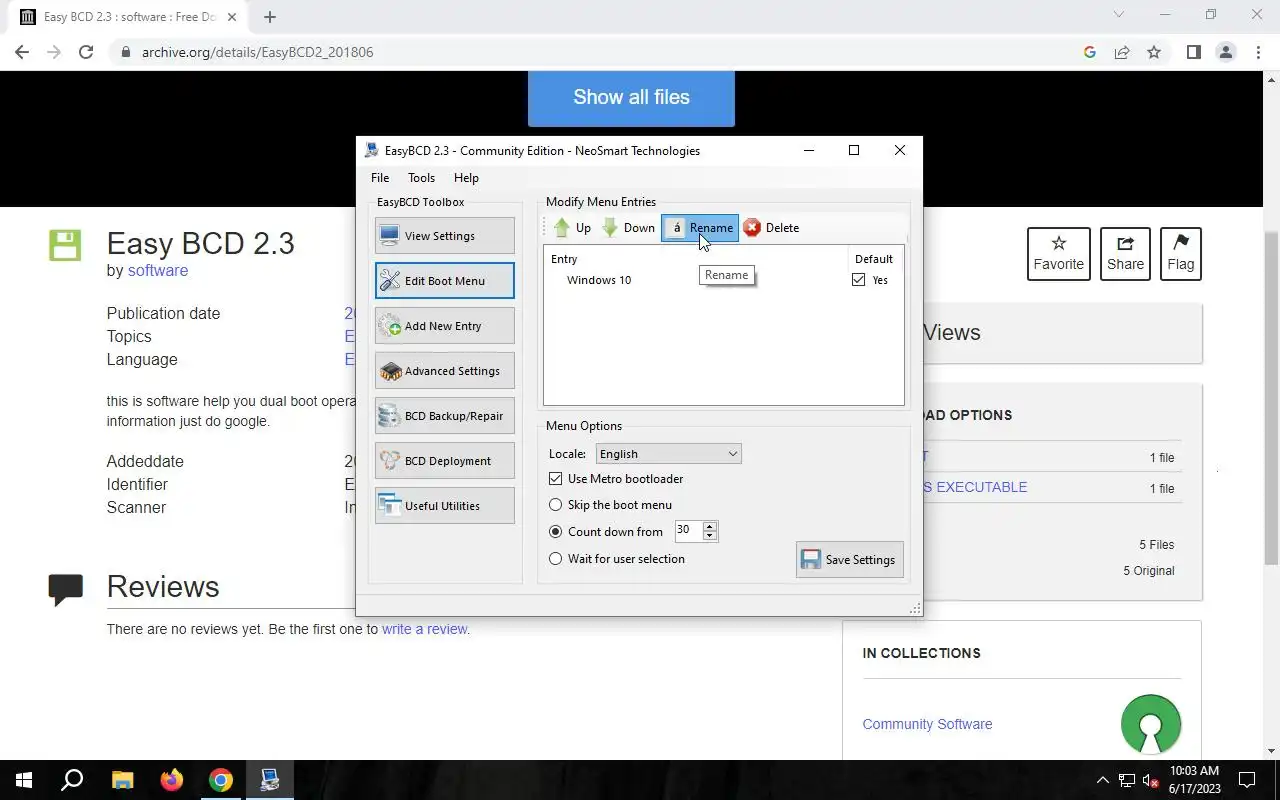
Task: Open Chrome profile menu
Action: click(x=1226, y=52)
